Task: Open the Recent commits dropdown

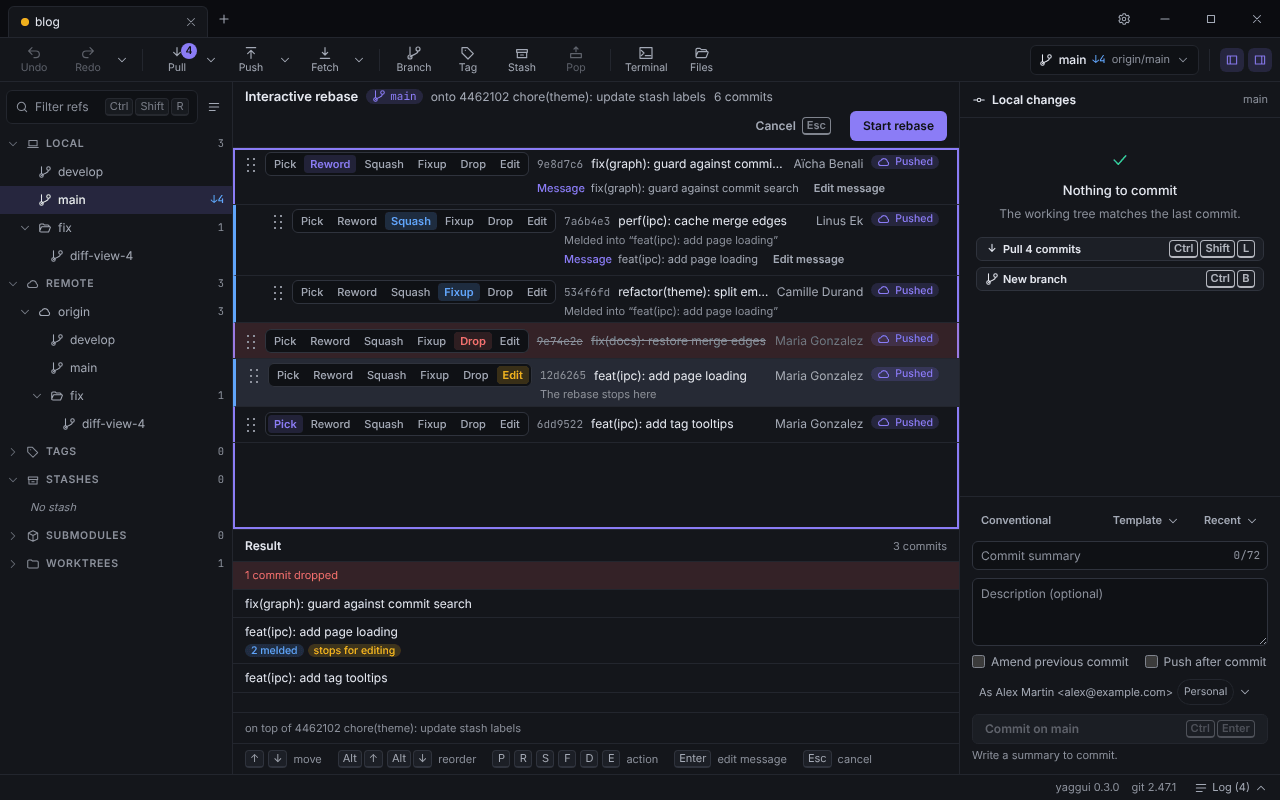Action: pos(1230,521)
